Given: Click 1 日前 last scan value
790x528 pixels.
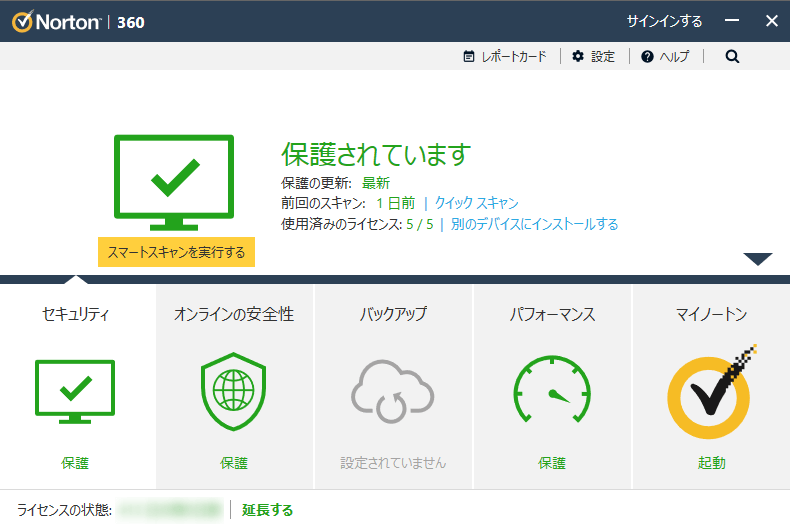Looking at the screenshot, I should [396, 203].
